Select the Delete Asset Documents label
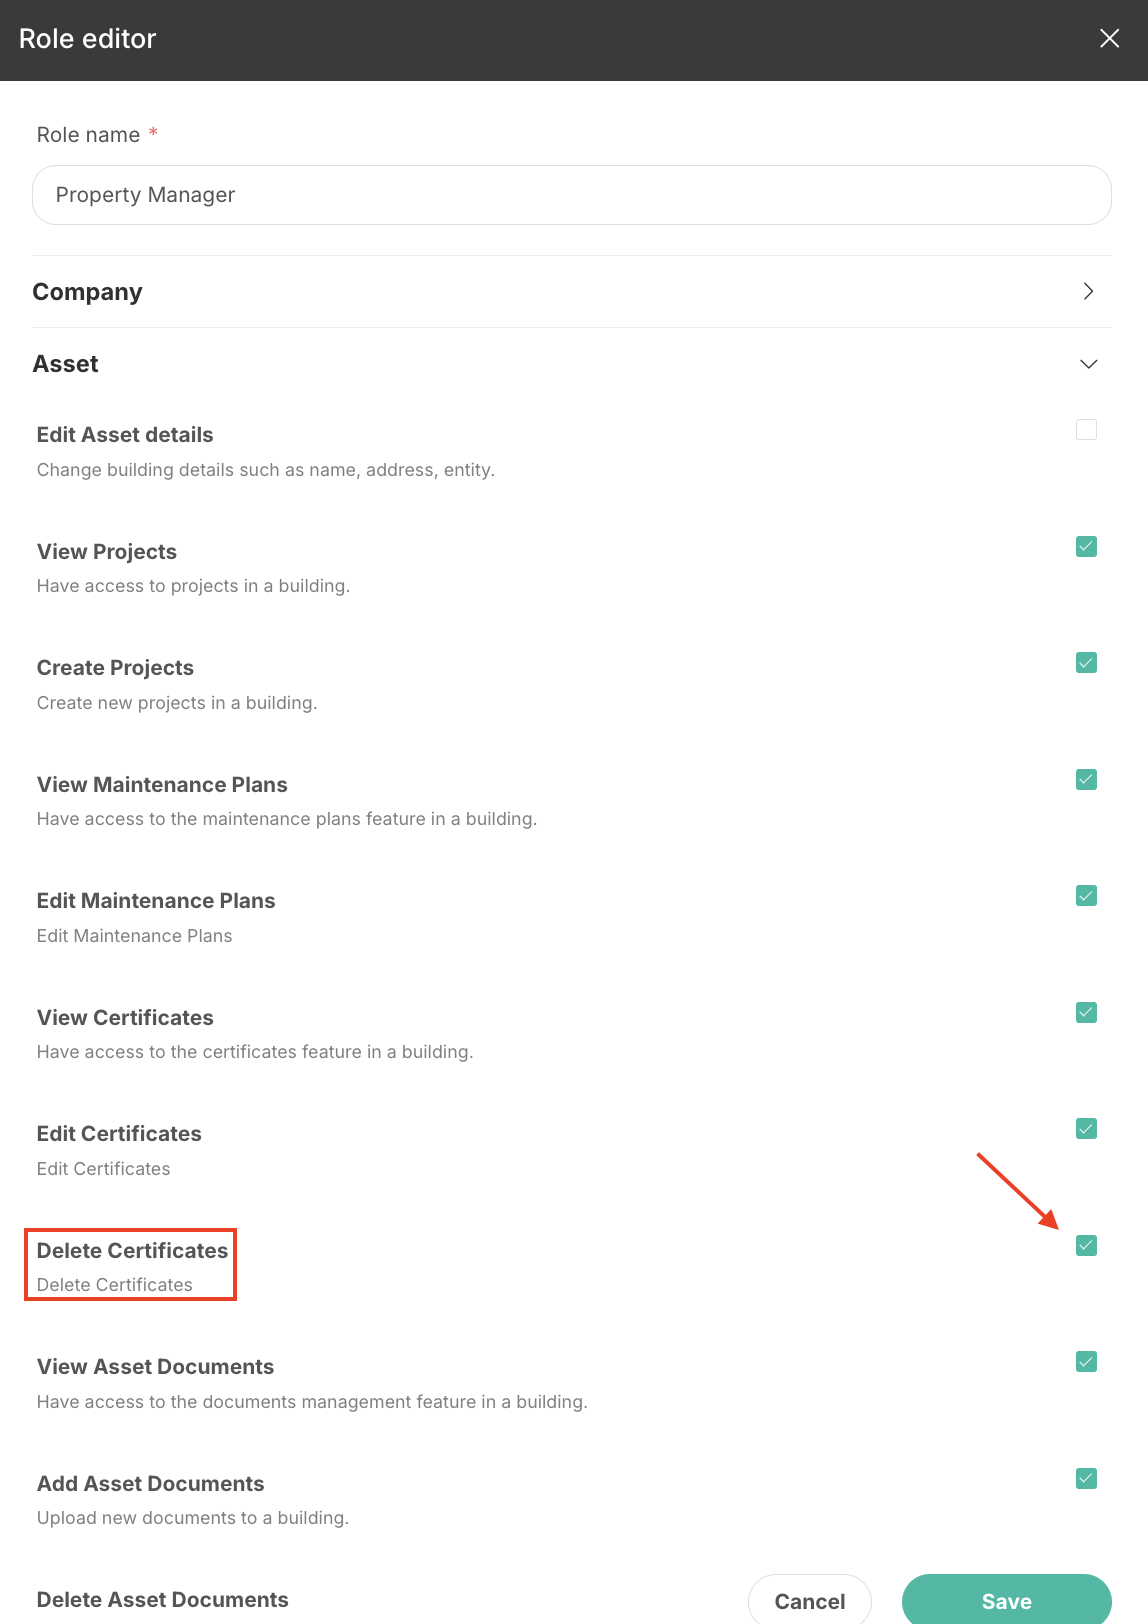 (x=162, y=1600)
